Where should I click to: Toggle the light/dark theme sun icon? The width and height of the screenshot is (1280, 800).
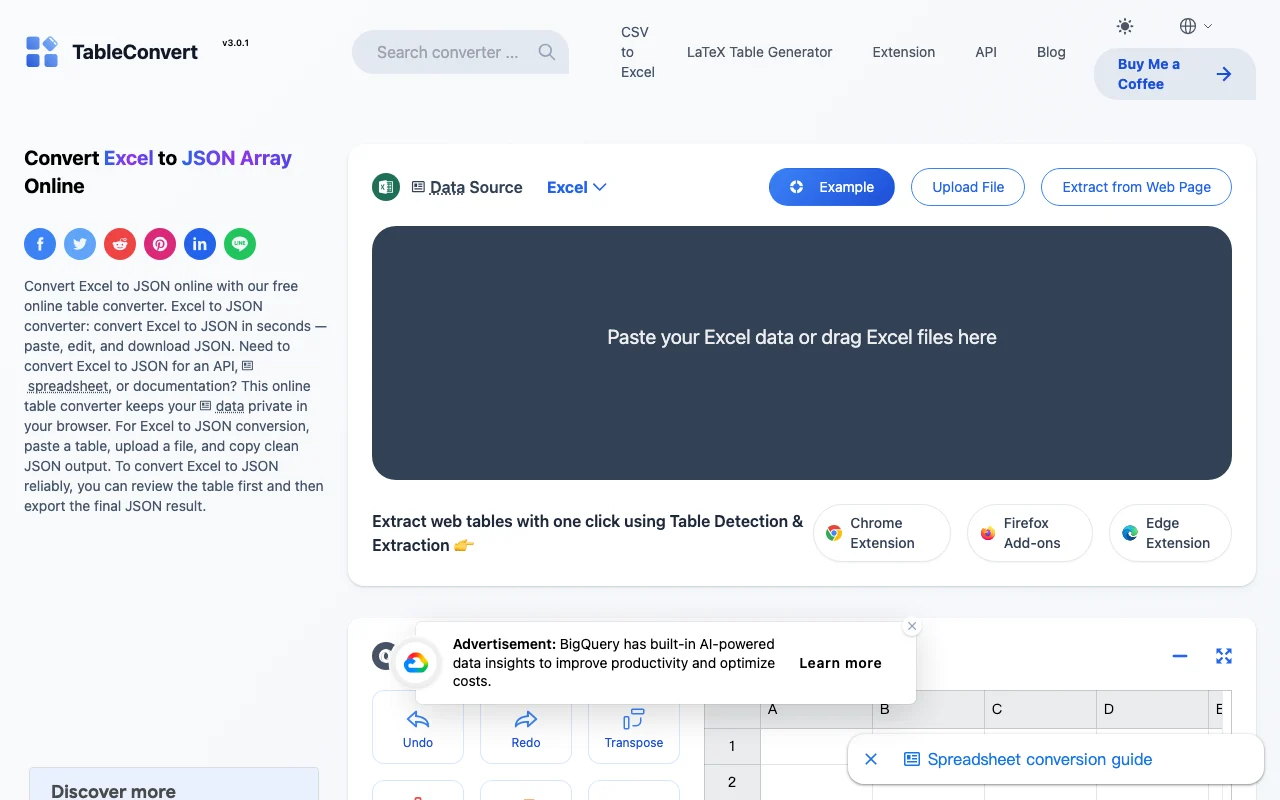tap(1125, 26)
